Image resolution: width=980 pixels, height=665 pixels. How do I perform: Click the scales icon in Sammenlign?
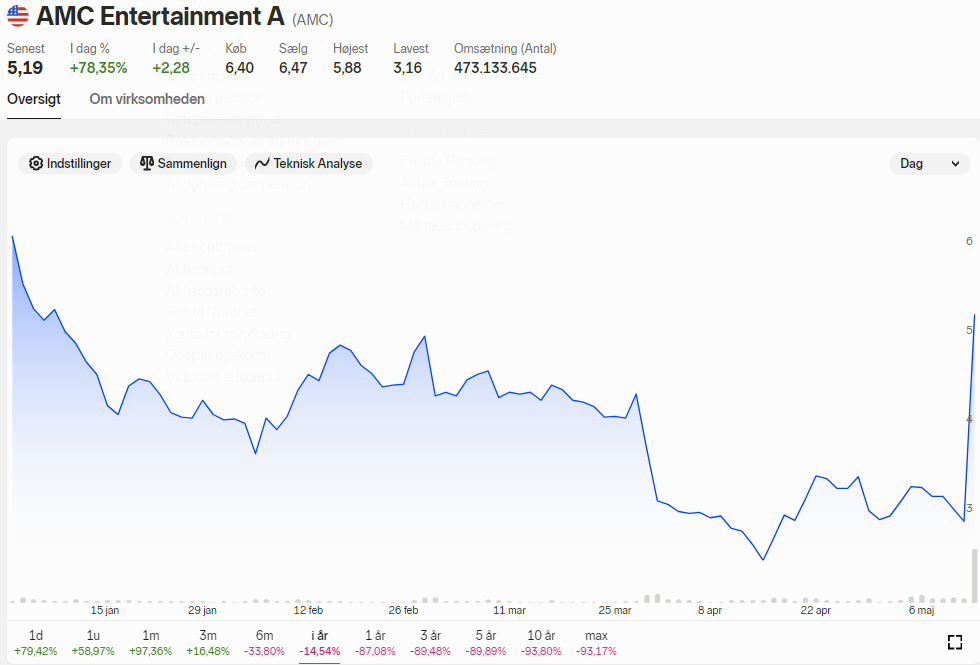147,163
